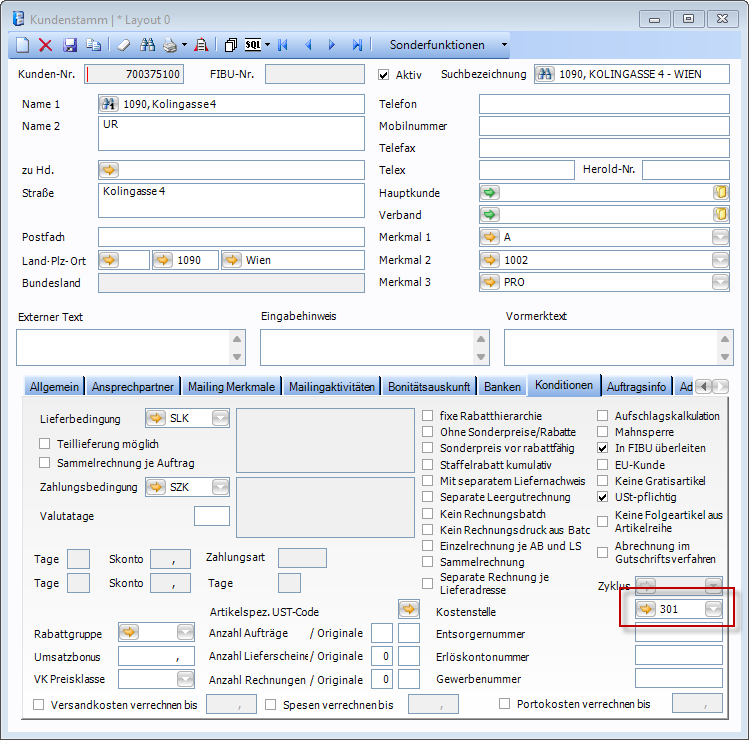
Task: Click the new record icon in toolbar
Action: click(x=23, y=45)
